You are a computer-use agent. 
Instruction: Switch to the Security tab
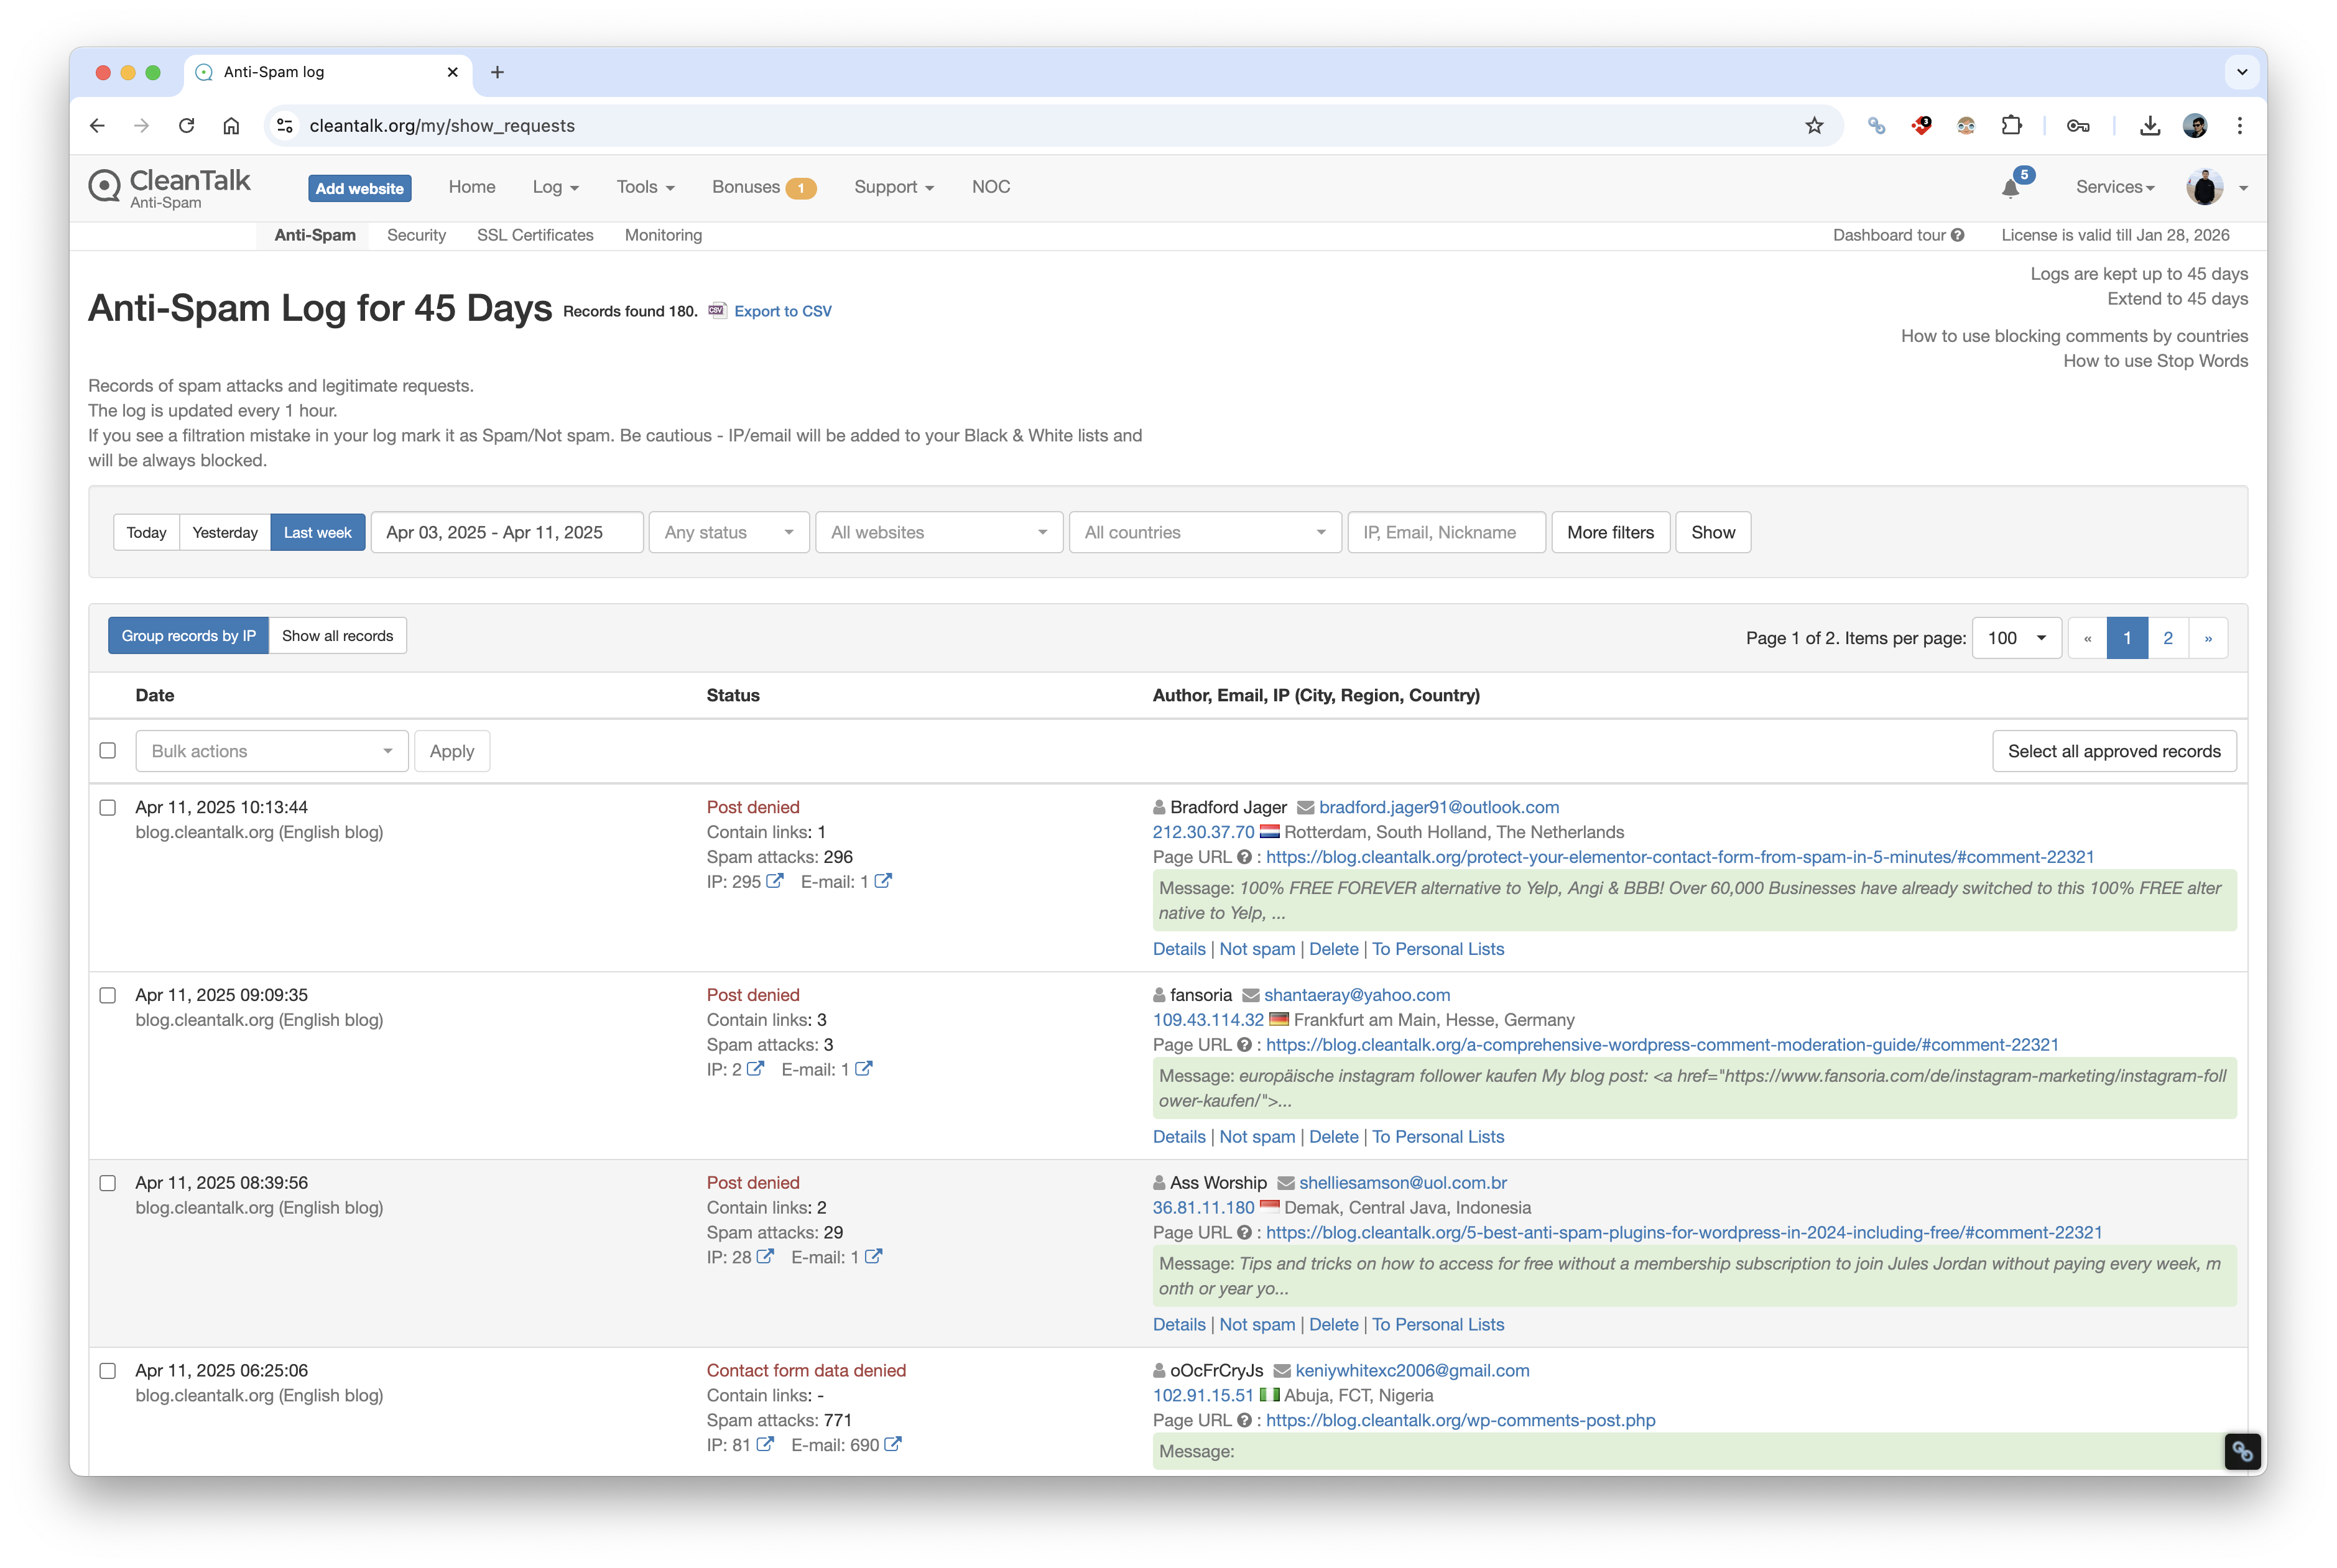416,235
